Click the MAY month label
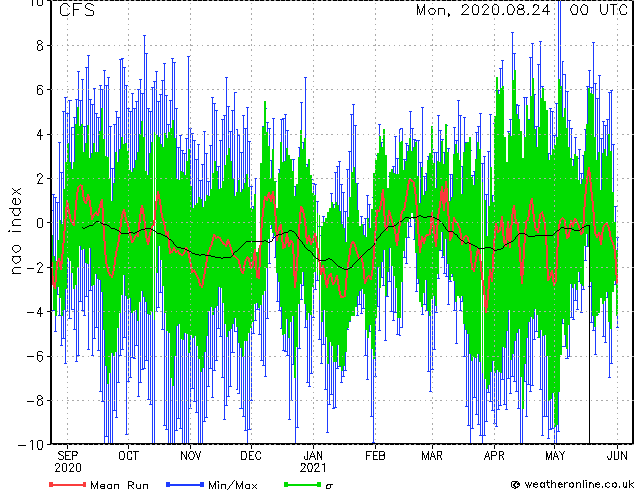Screen dimensions: 634x490 click(555, 456)
